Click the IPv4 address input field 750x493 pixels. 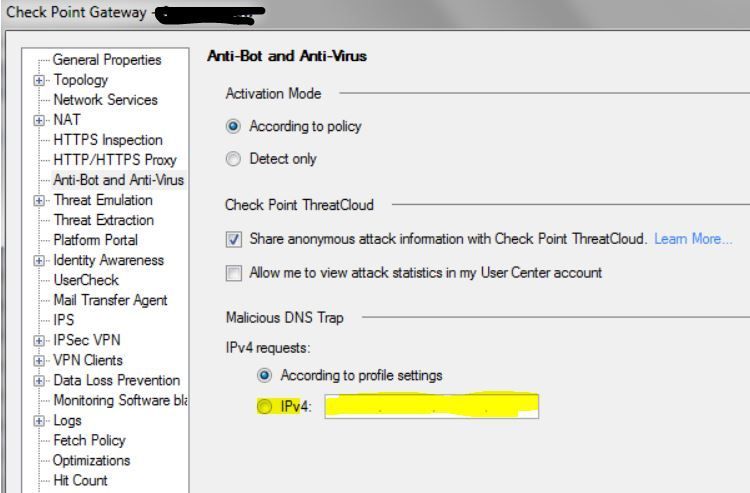point(431,407)
